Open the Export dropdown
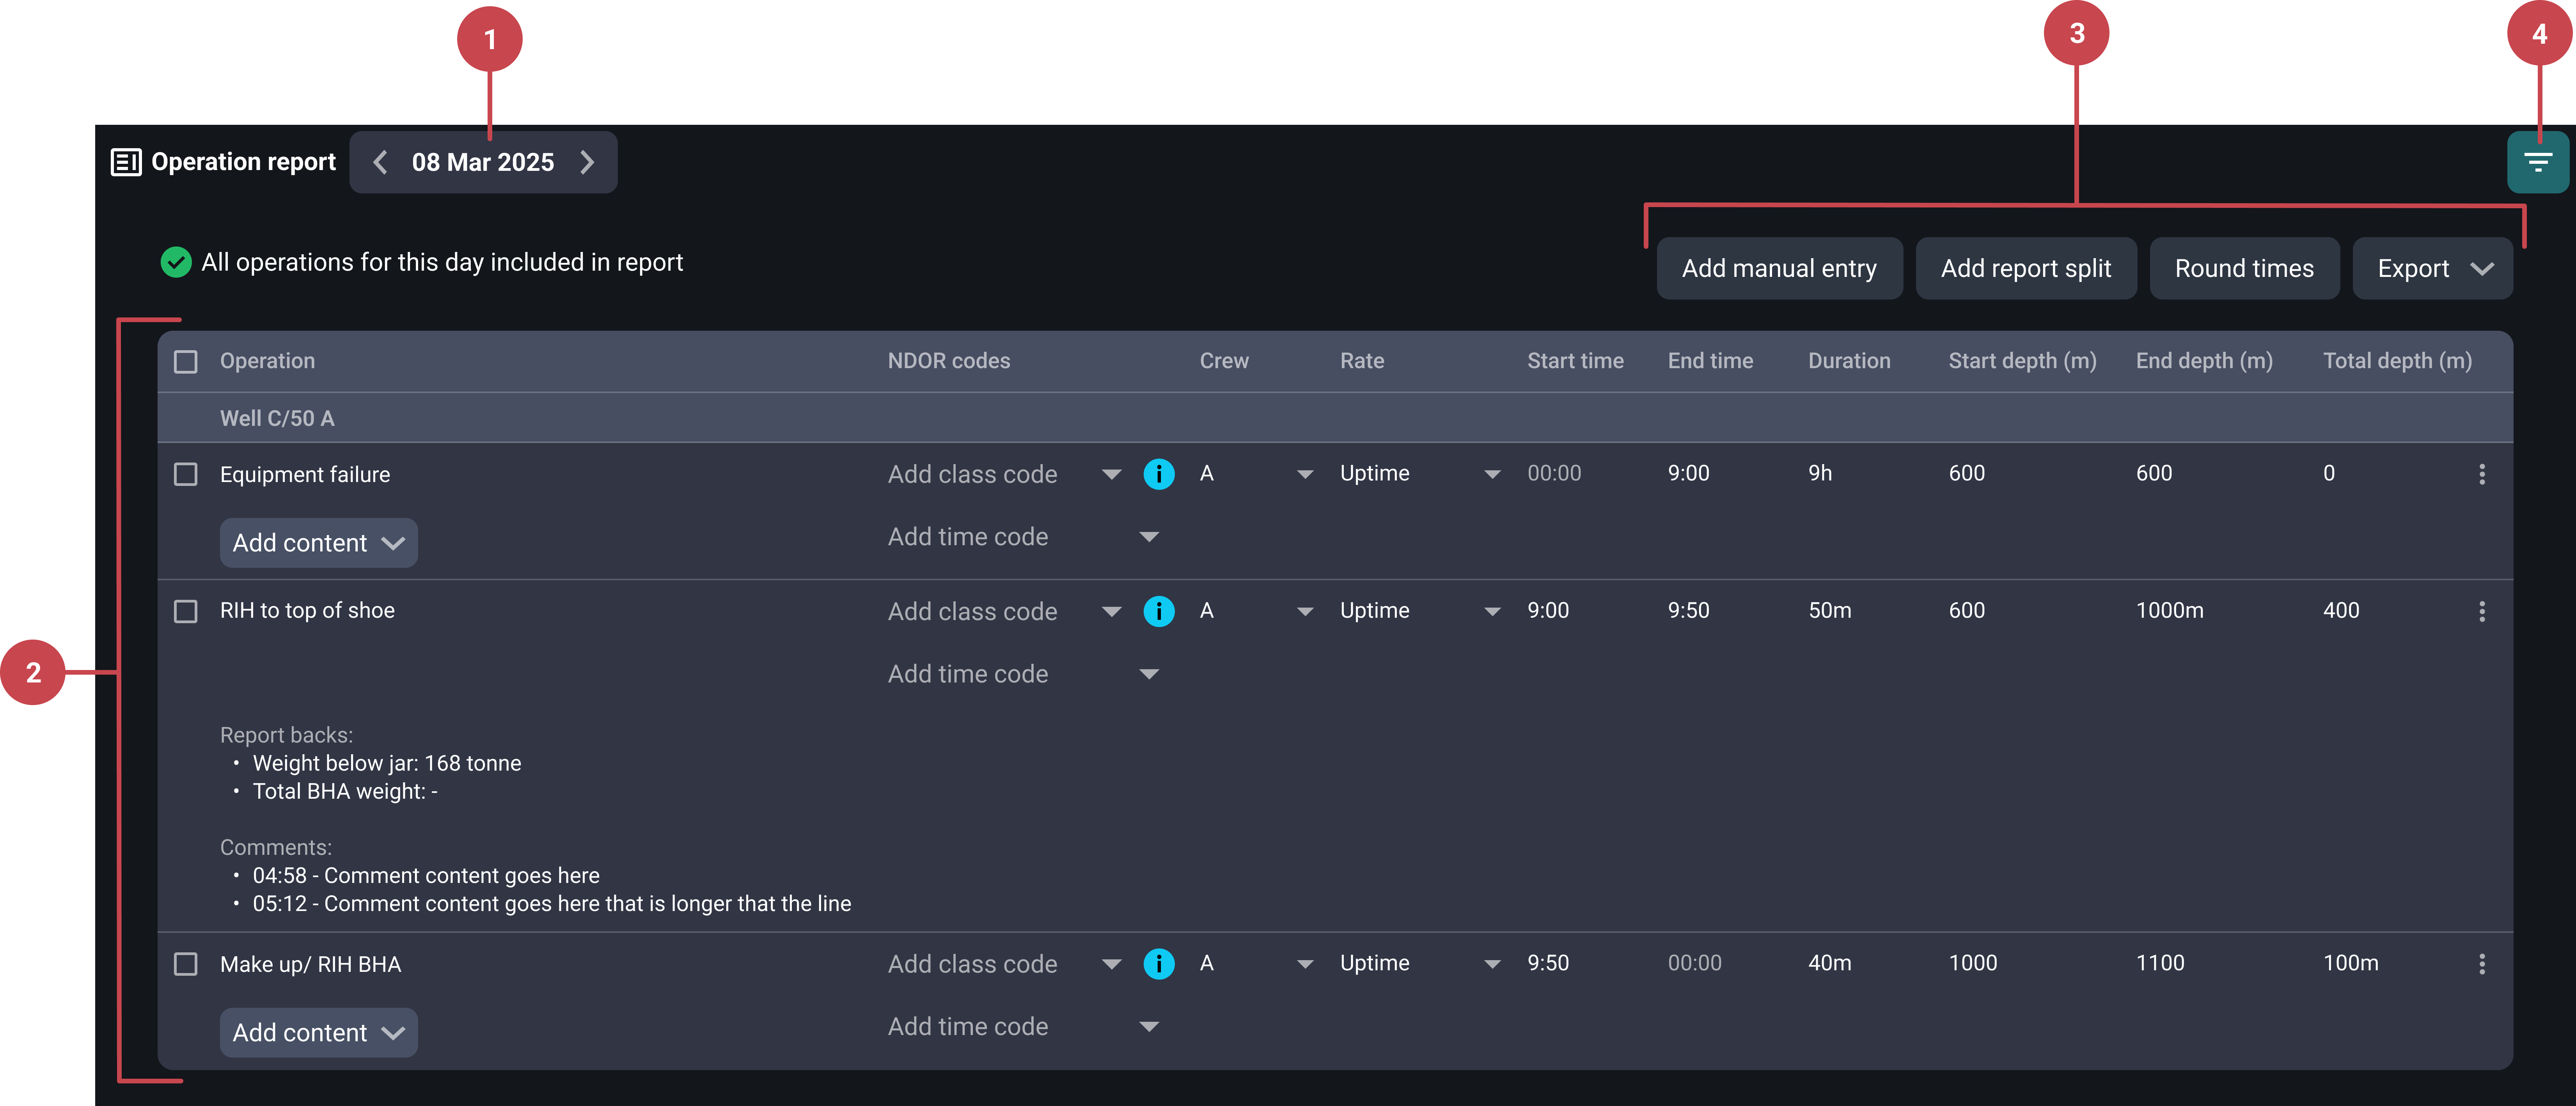 pyautogui.click(x=2432, y=268)
